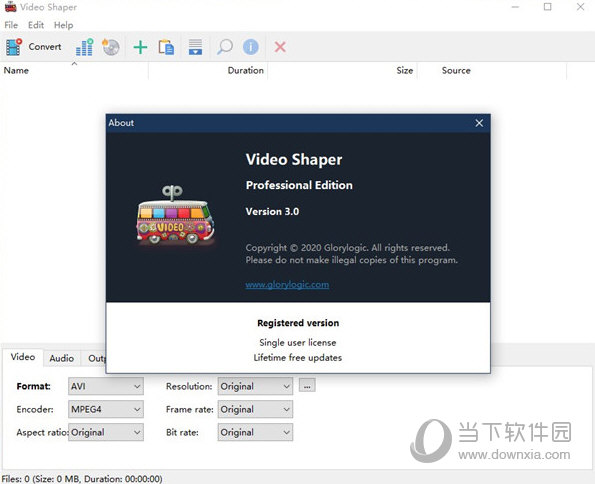Close the About dialog
This screenshot has height=484, width=595.
[479, 123]
